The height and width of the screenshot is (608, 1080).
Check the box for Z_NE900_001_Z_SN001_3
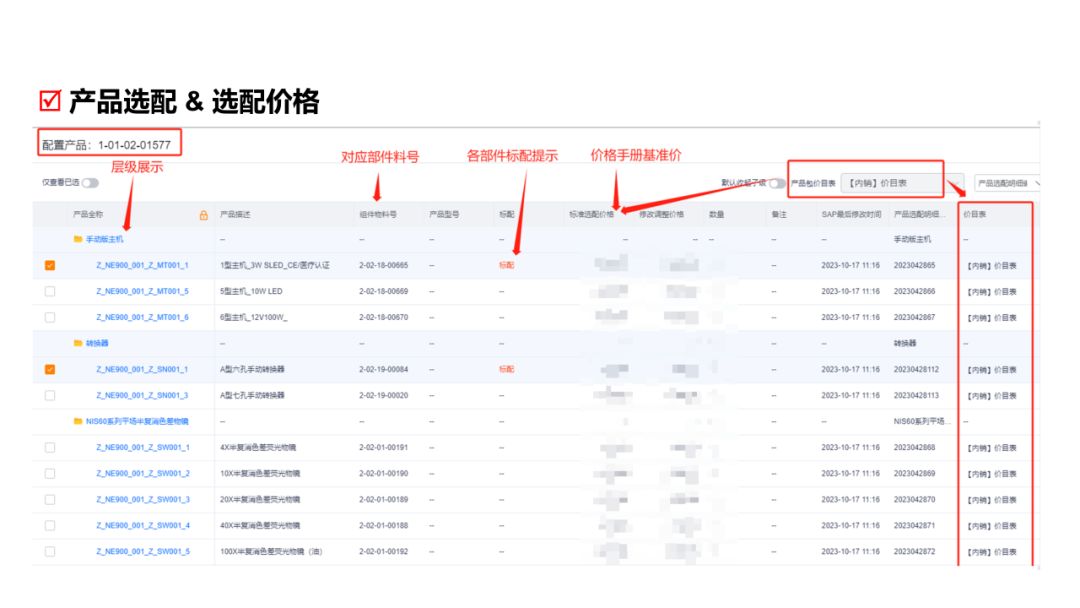coord(50,395)
